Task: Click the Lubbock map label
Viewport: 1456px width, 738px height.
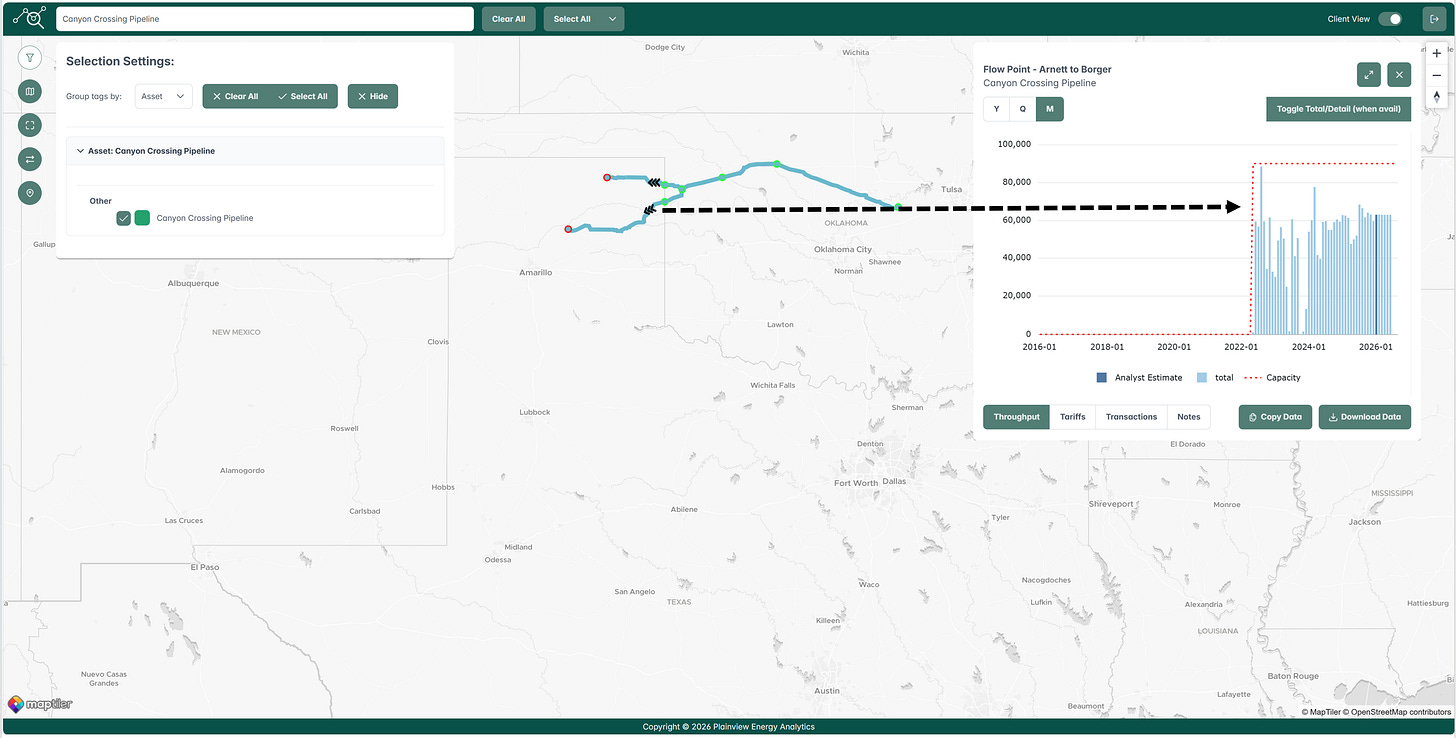Action: [535, 412]
